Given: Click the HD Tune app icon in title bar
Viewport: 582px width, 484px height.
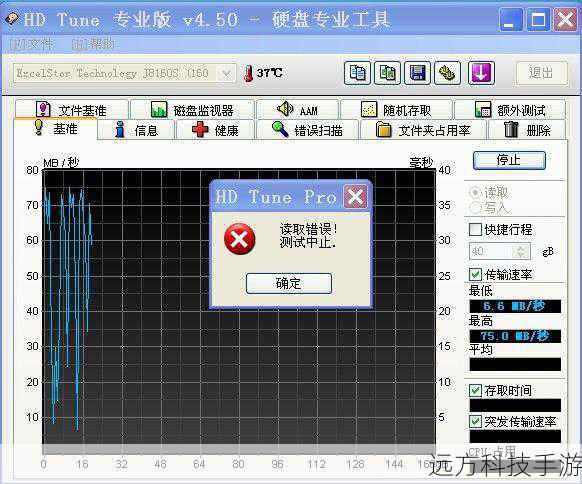Looking at the screenshot, I should point(12,18).
